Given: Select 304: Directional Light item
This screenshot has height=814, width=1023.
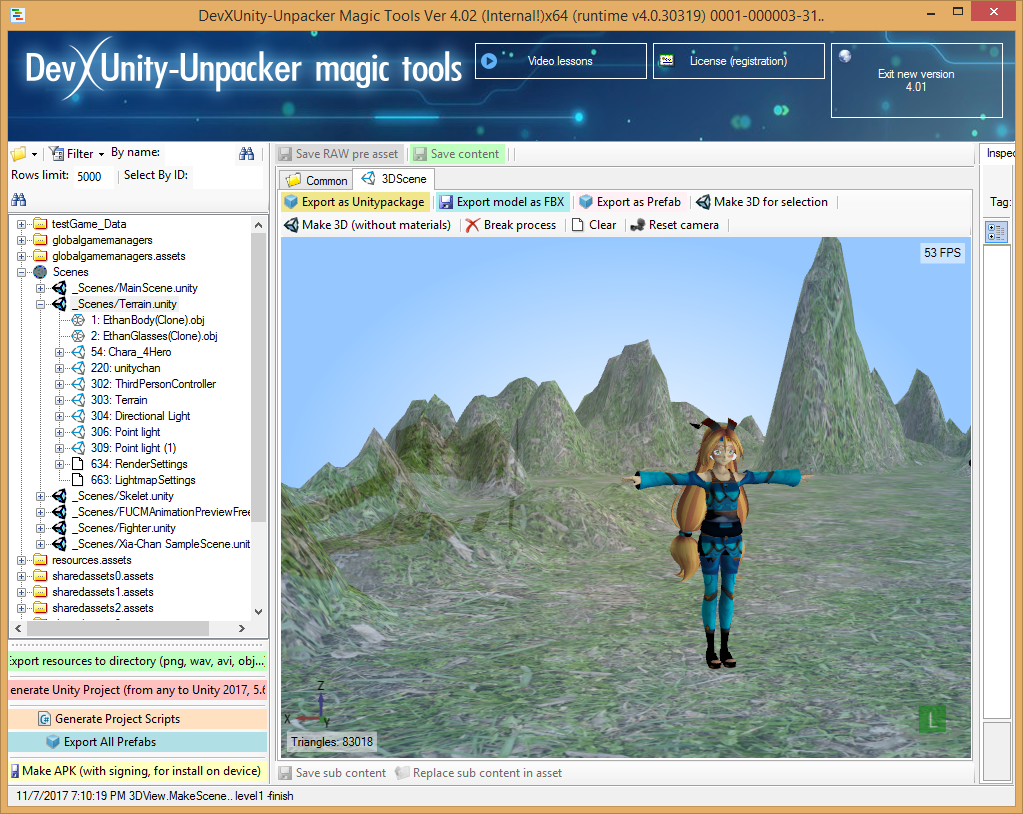Looking at the screenshot, I should [140, 416].
